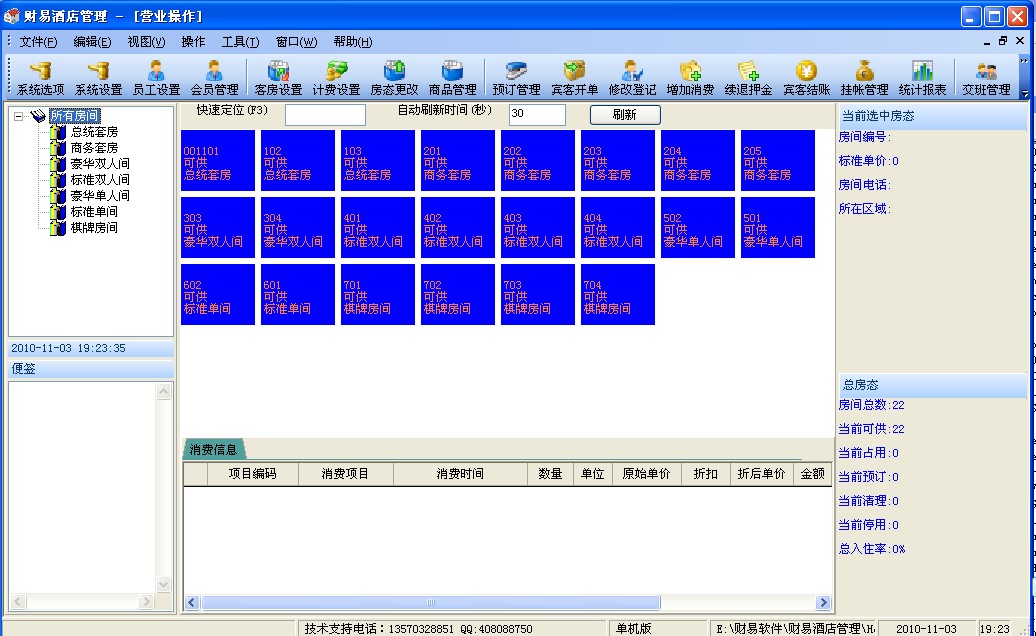Select room tile 303 豪华双人间
Screen dimensions: 1036x636
pyautogui.click(x=218, y=227)
